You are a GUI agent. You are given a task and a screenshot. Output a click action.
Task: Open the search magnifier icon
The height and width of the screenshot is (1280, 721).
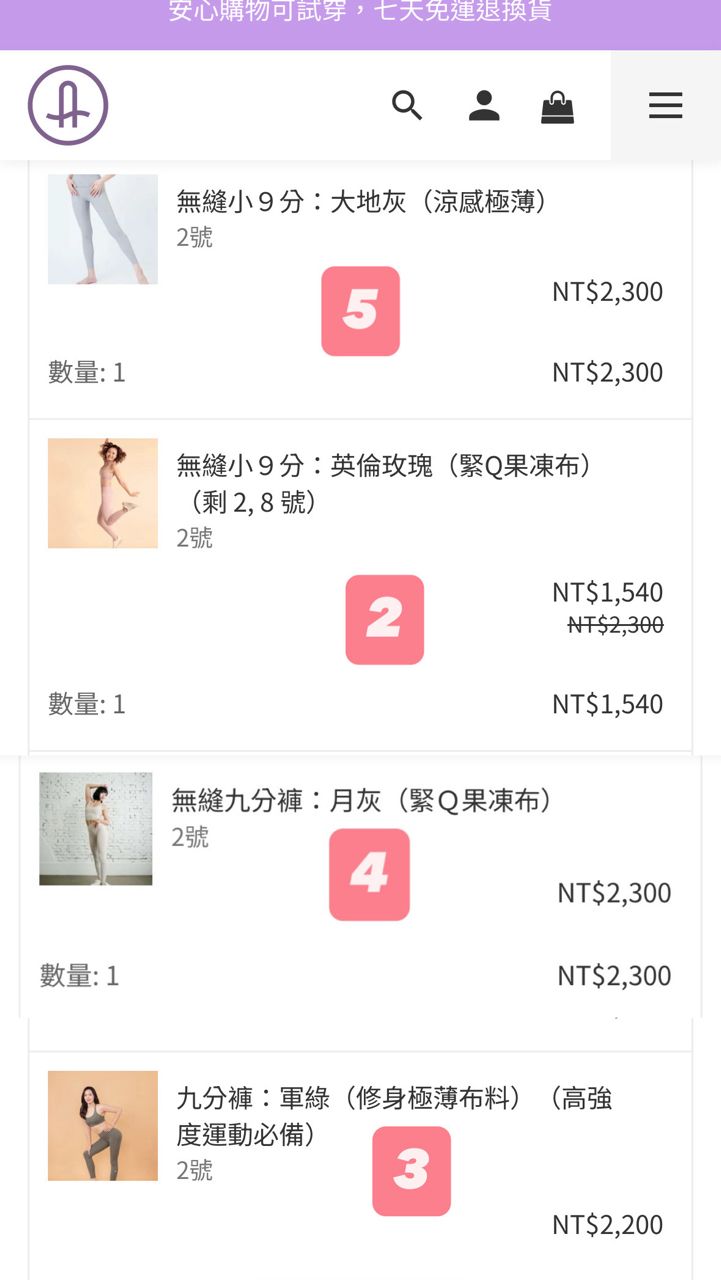pos(407,105)
